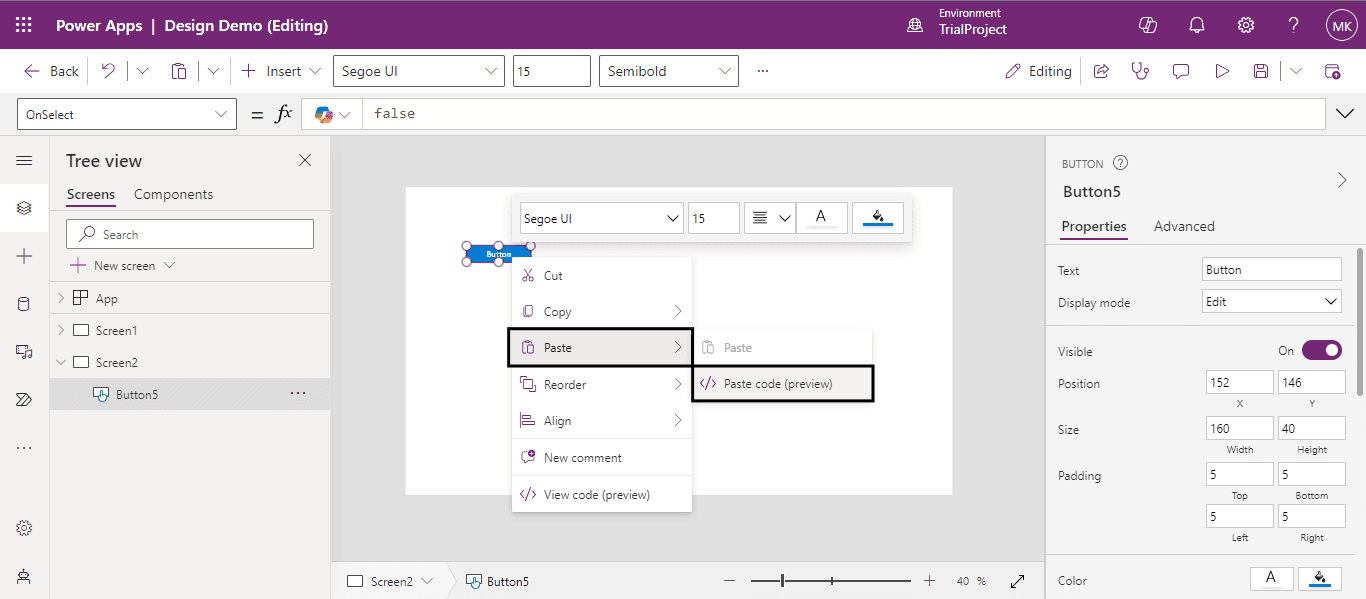Collapse the Screen2 tree node
The image size is (1366, 599).
pos(61,362)
